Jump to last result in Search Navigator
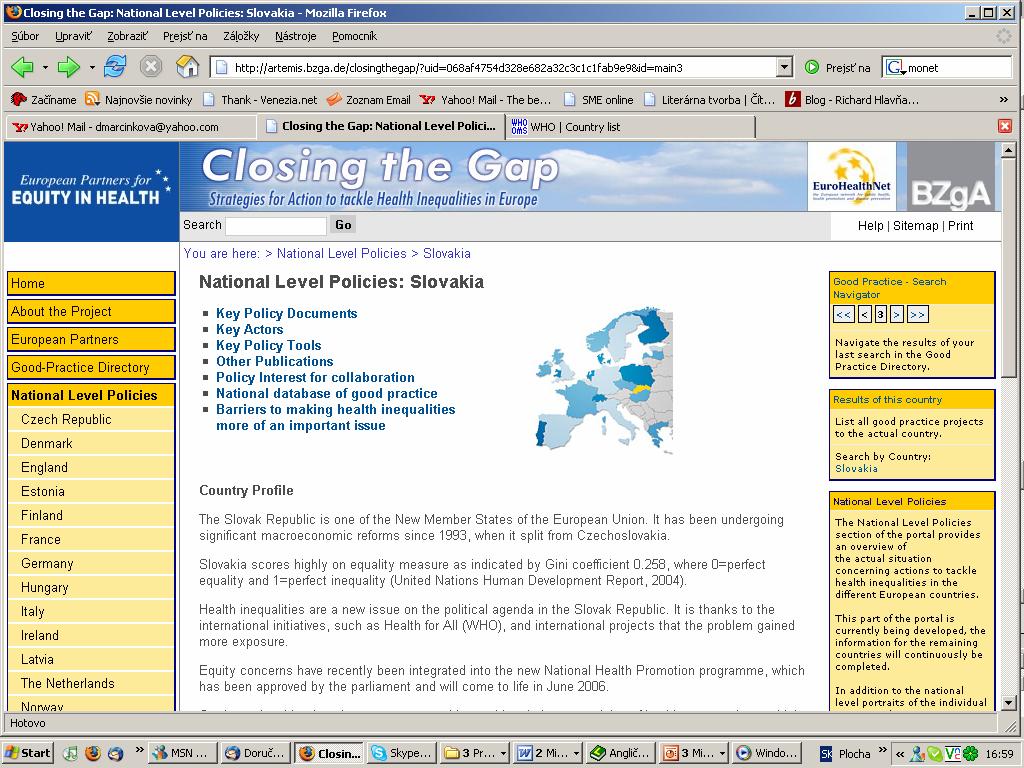This screenshot has width=1024, height=768. coord(918,315)
